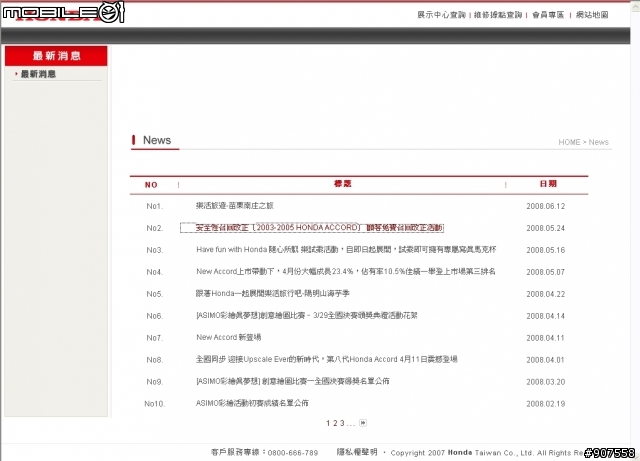Go to pagination page 2
This screenshot has height=461, width=640.
pos(335,423)
